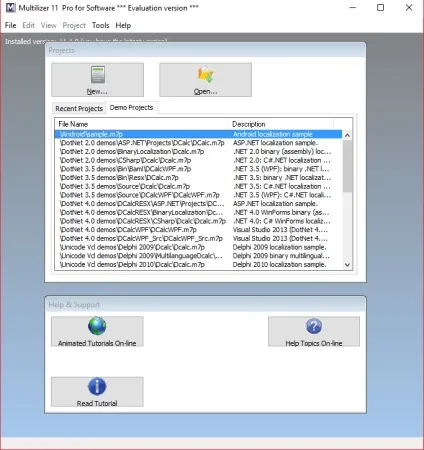The height and width of the screenshot is (450, 424).
Task: Click the Open folder icon
Action: click(x=205, y=74)
